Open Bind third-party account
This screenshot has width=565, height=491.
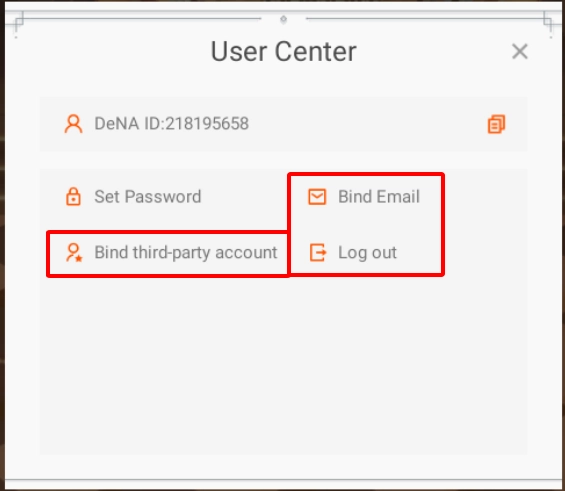186,253
